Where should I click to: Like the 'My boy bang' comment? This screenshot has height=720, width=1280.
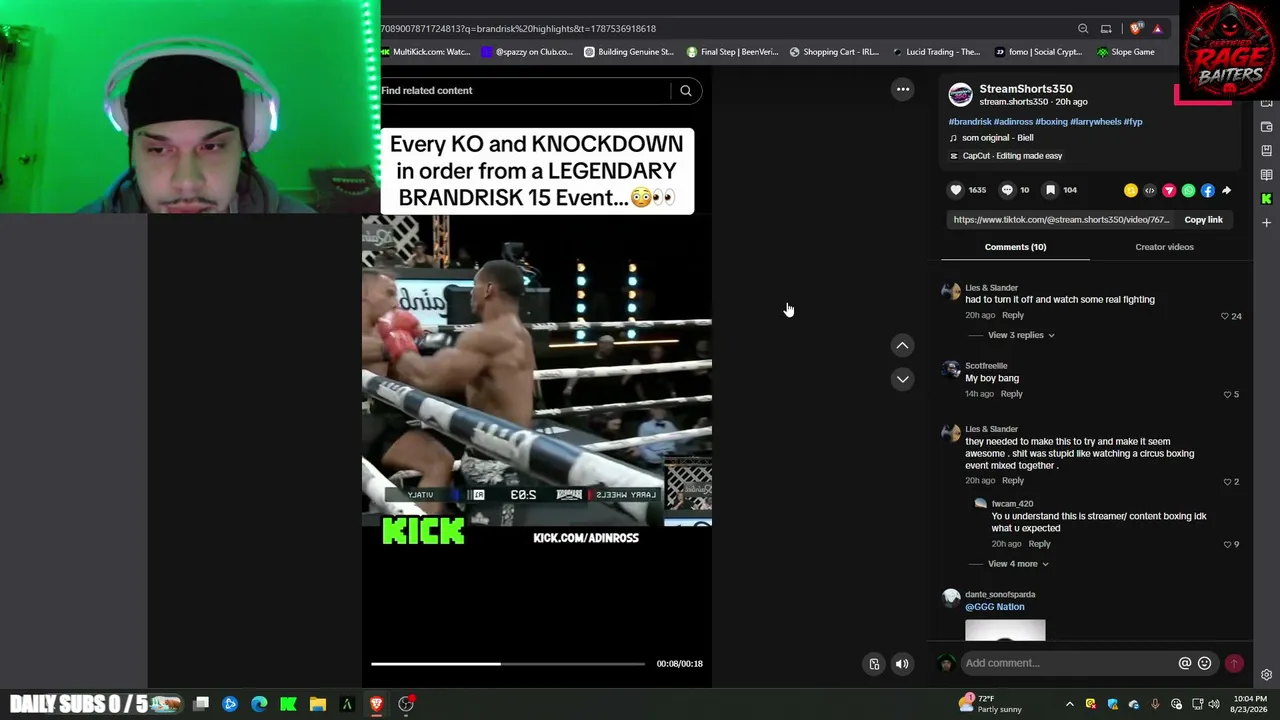click(1227, 395)
